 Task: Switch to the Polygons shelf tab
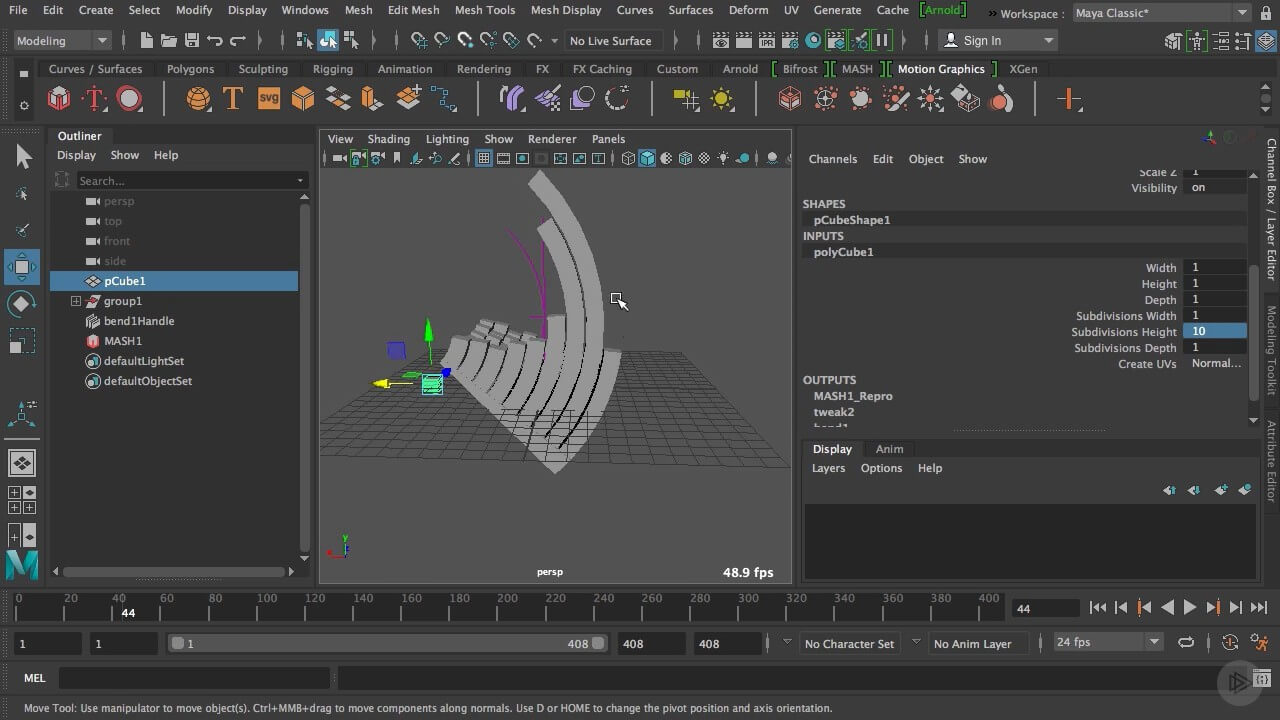pos(190,69)
